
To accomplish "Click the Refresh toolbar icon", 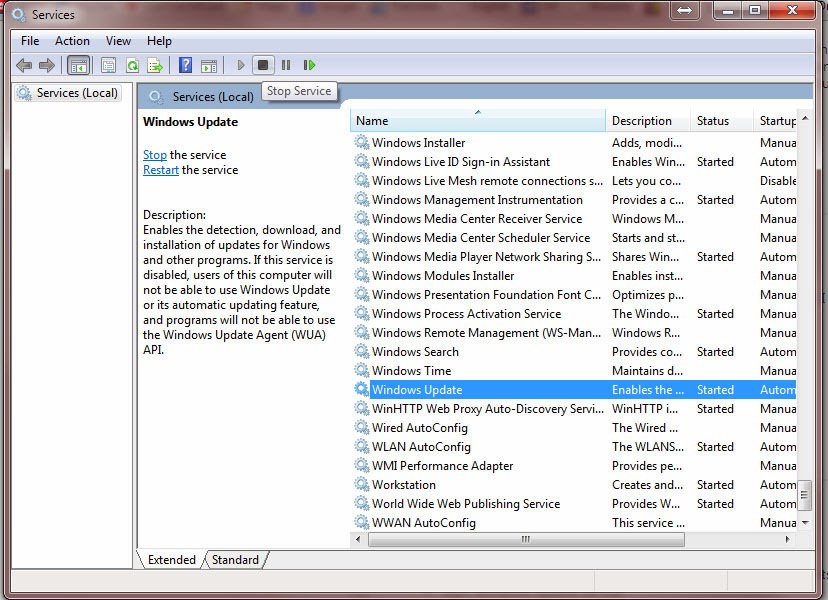I will pos(132,65).
